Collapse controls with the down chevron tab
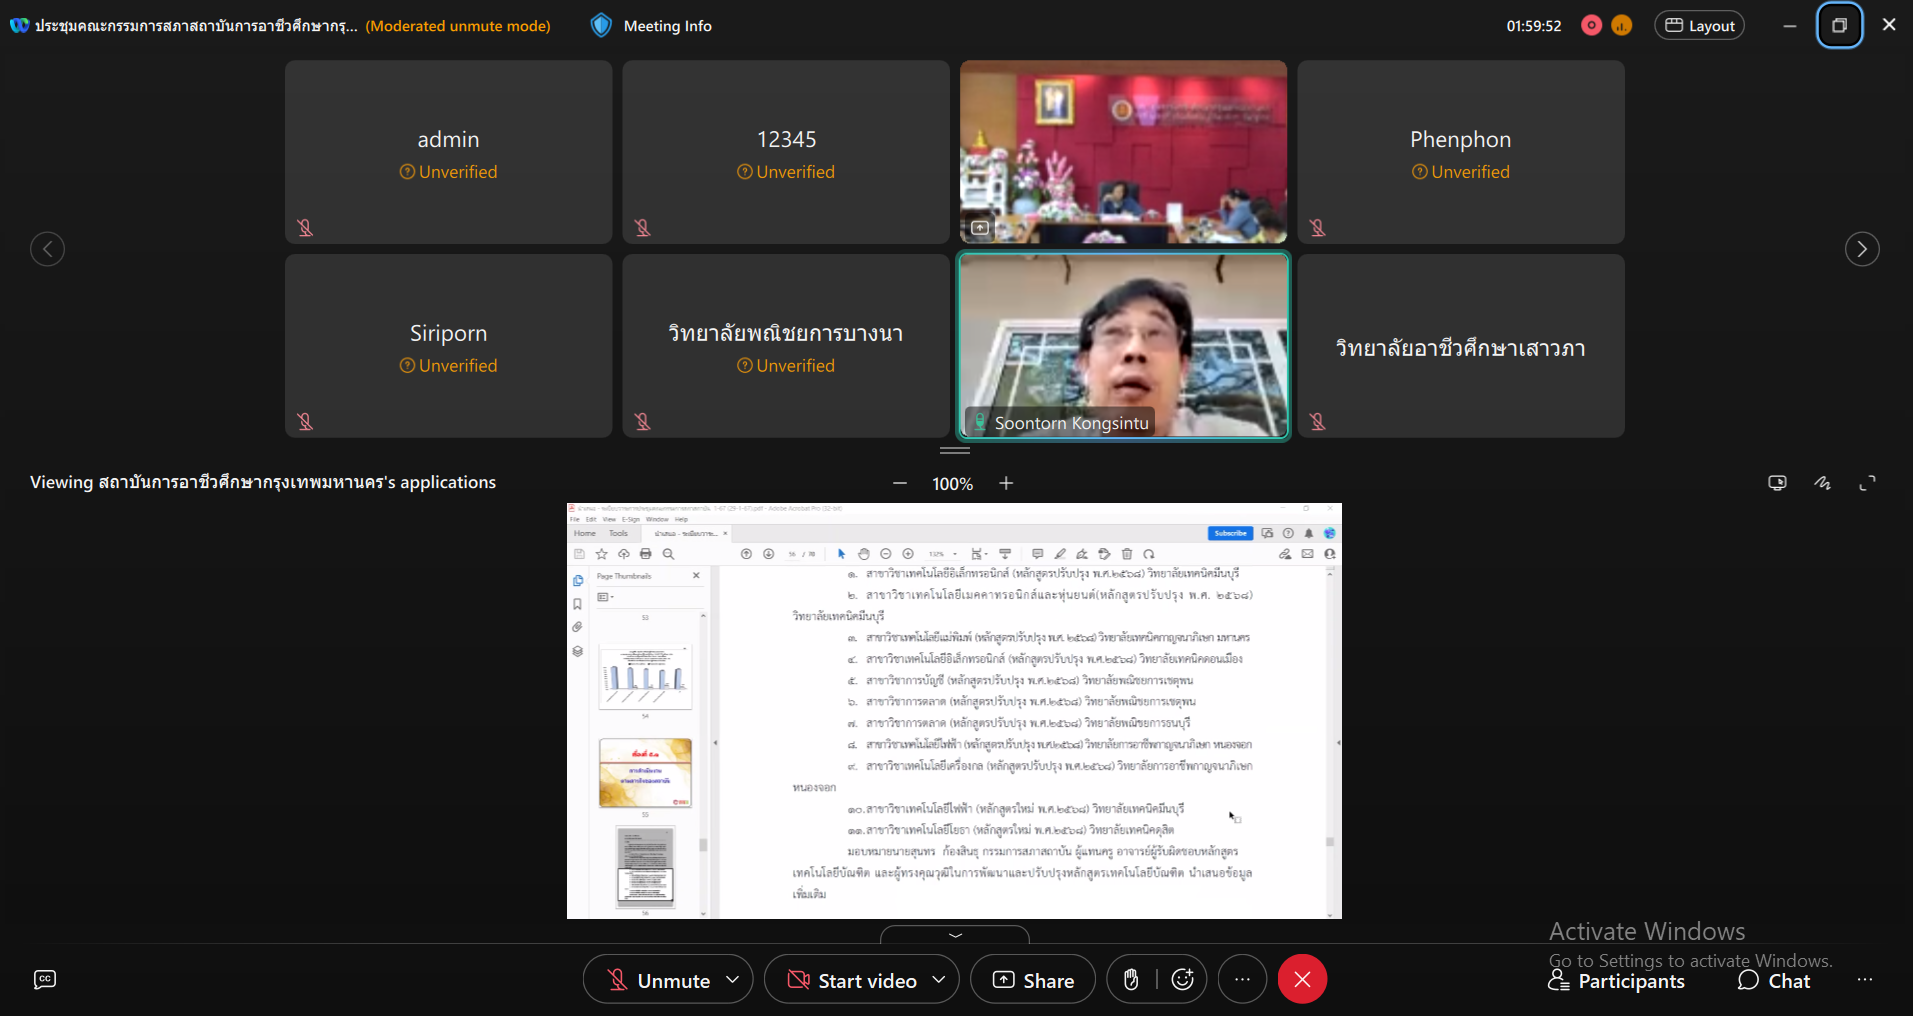This screenshot has width=1913, height=1016. pyautogui.click(x=955, y=935)
